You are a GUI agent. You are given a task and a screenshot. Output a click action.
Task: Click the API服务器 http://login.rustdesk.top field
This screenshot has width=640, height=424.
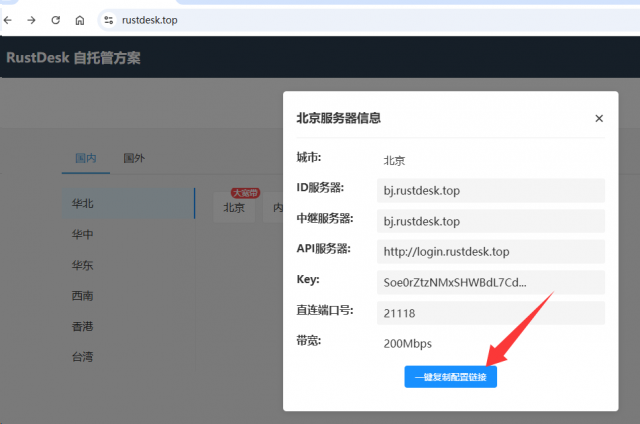tap(491, 252)
